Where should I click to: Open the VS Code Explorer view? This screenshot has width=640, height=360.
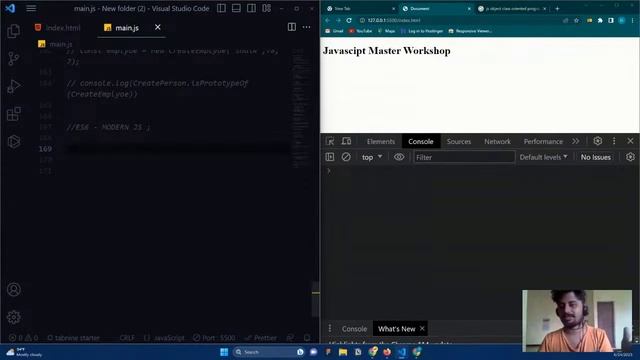pyautogui.click(x=13, y=31)
